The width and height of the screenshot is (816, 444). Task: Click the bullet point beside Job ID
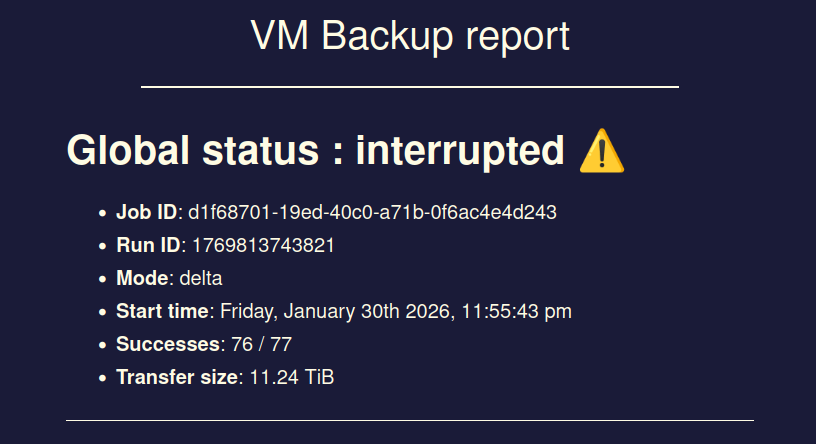(x=102, y=213)
